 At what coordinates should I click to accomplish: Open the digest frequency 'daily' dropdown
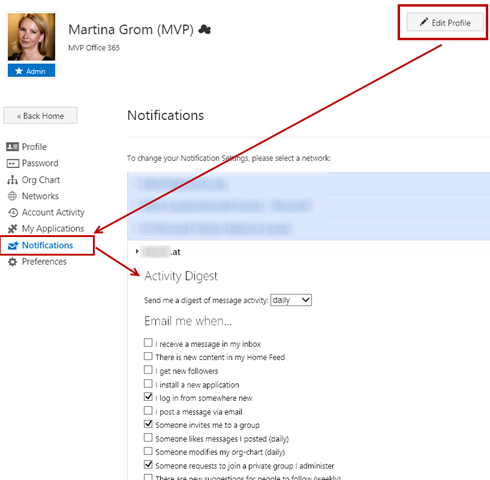point(291,300)
